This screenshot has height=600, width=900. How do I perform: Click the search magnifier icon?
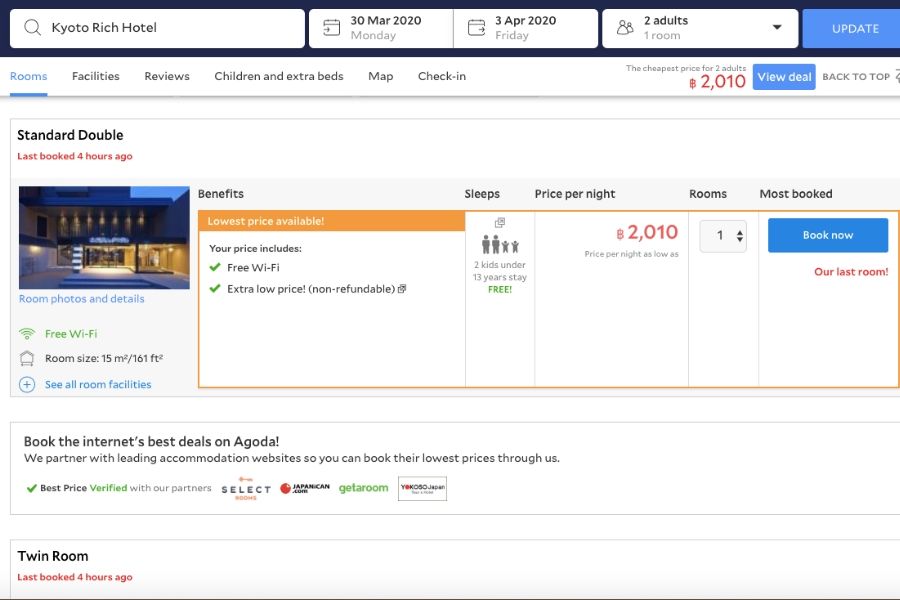point(33,28)
